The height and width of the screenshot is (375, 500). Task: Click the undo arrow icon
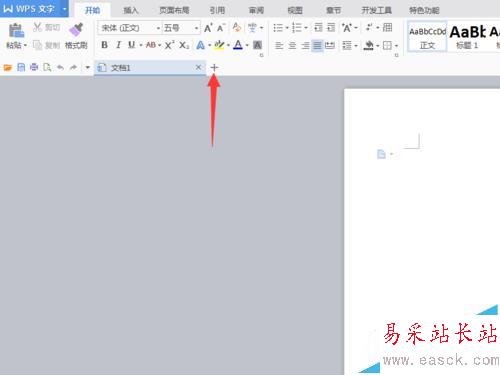coord(60,68)
